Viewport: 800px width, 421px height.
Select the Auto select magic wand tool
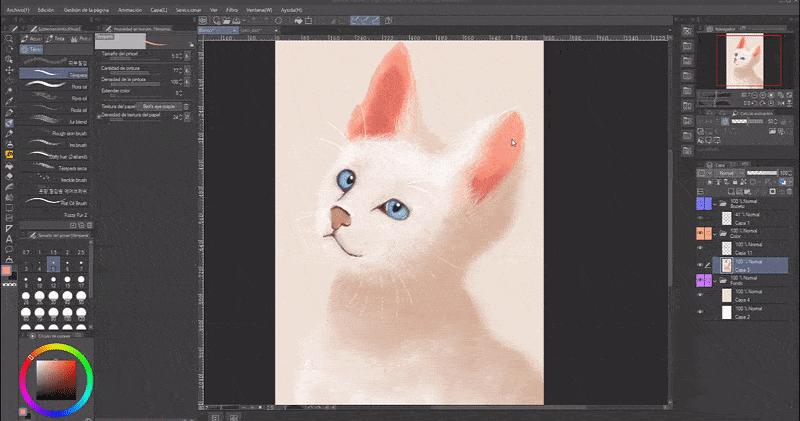[x=9, y=91]
